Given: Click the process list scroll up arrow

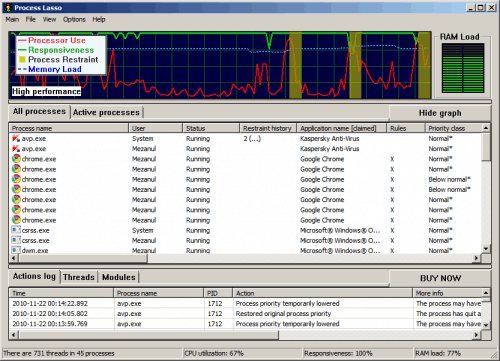Looking at the screenshot, I should click(486, 128).
